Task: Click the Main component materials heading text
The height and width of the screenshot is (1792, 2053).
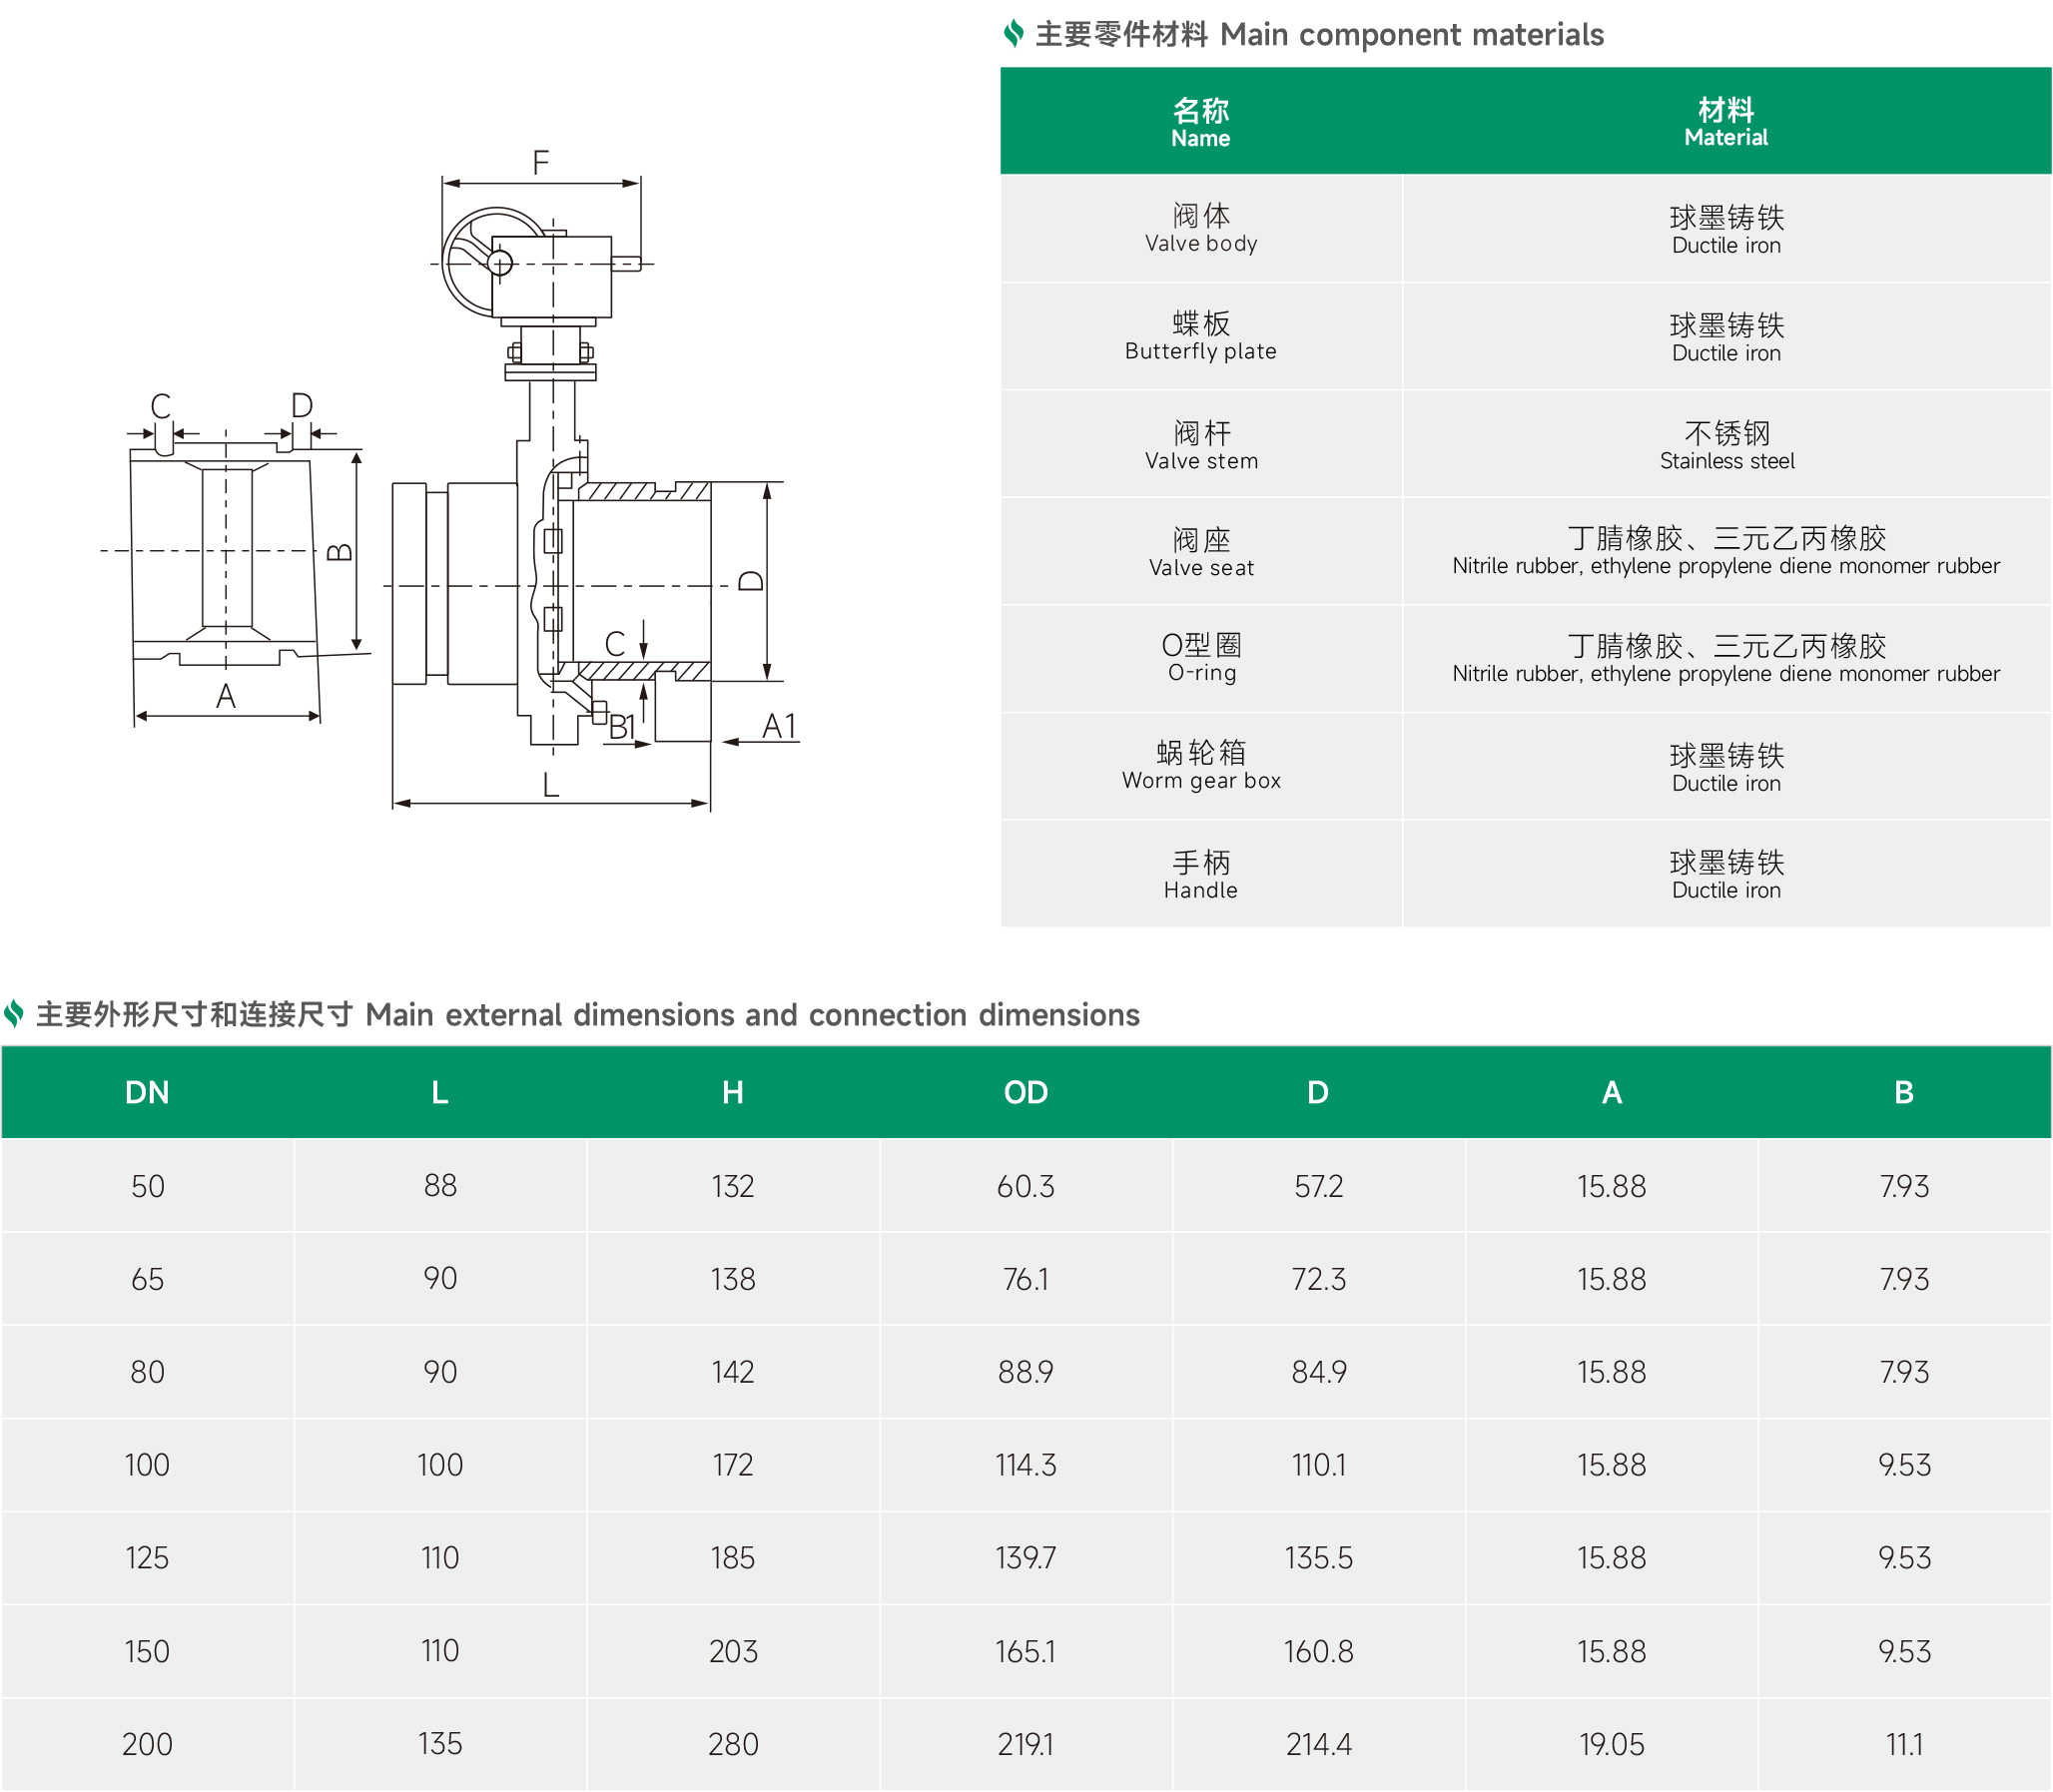Action: (1318, 35)
